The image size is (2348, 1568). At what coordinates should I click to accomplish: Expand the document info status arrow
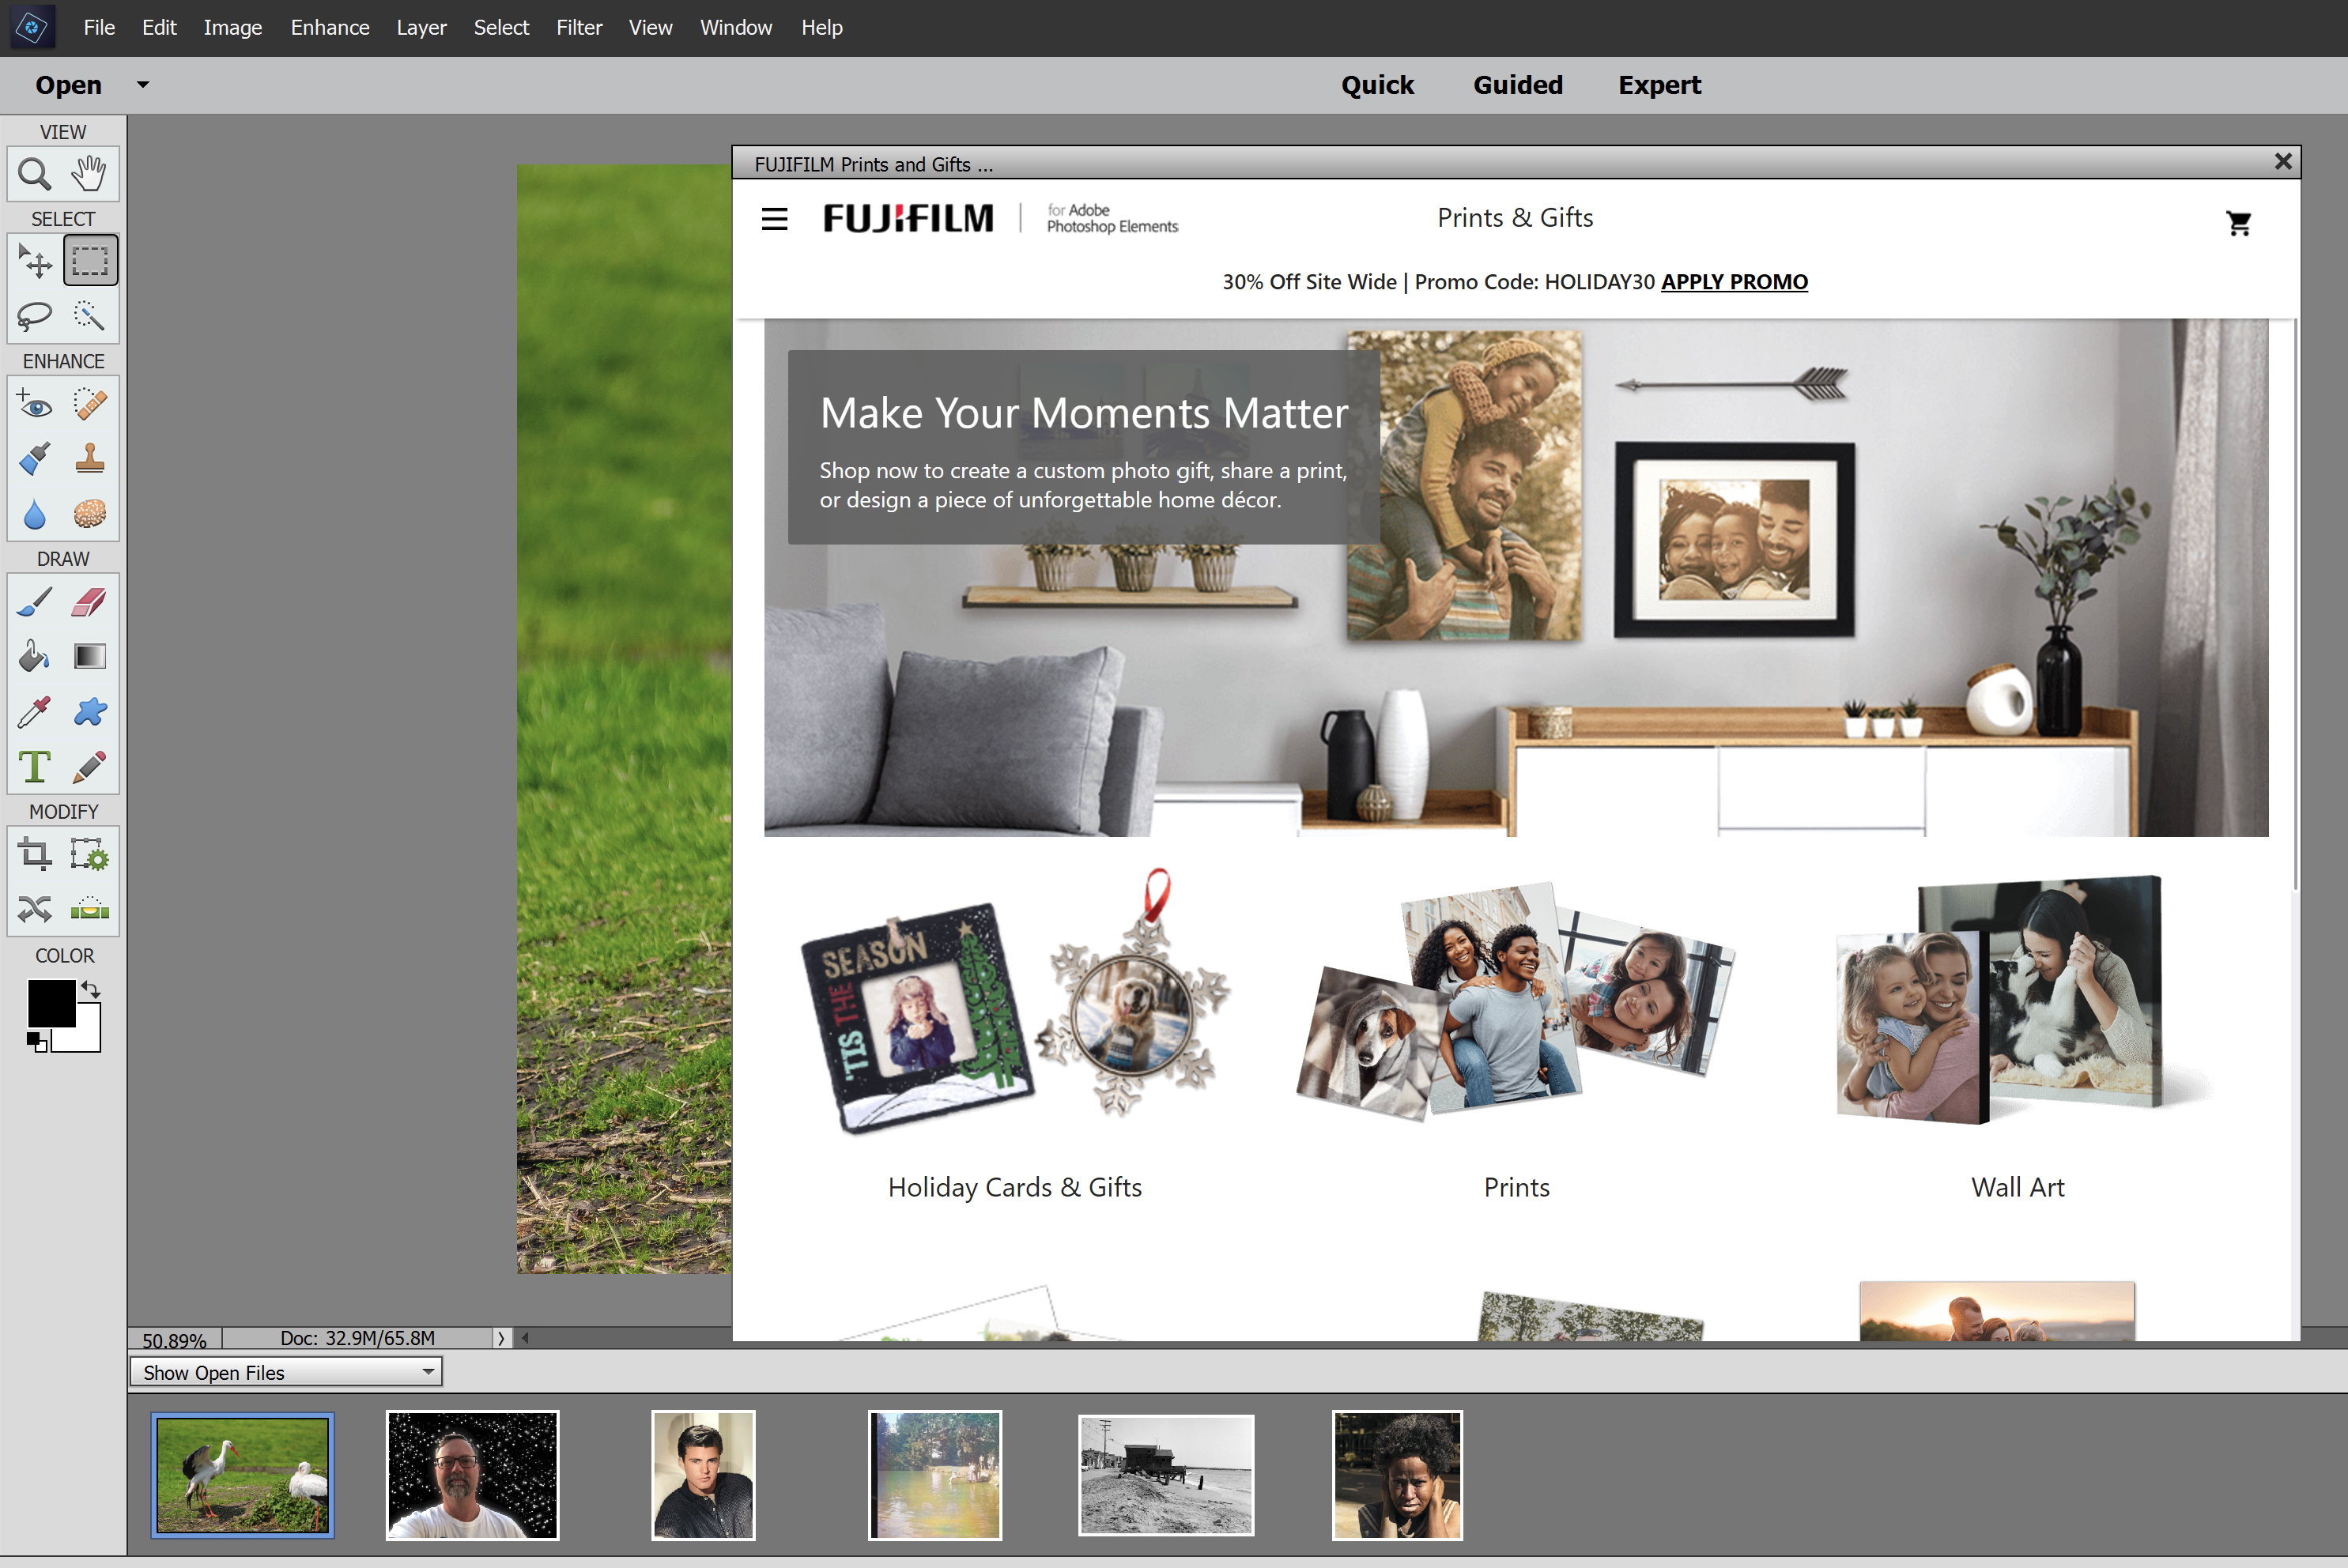pos(501,1338)
